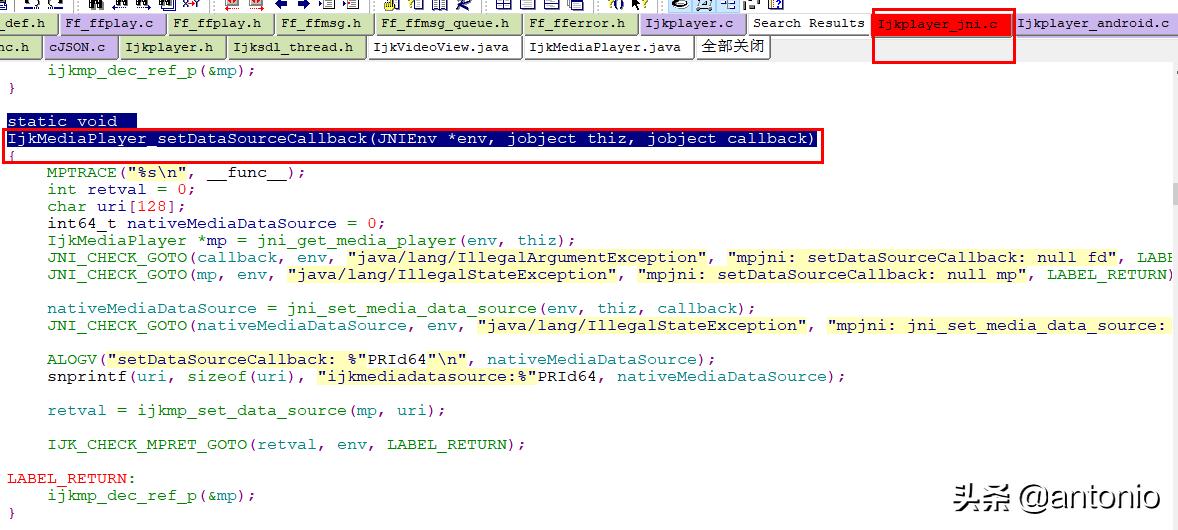1178x530 pixels.
Task: Click the 'int retval = 0;' line
Action: click(x=121, y=189)
